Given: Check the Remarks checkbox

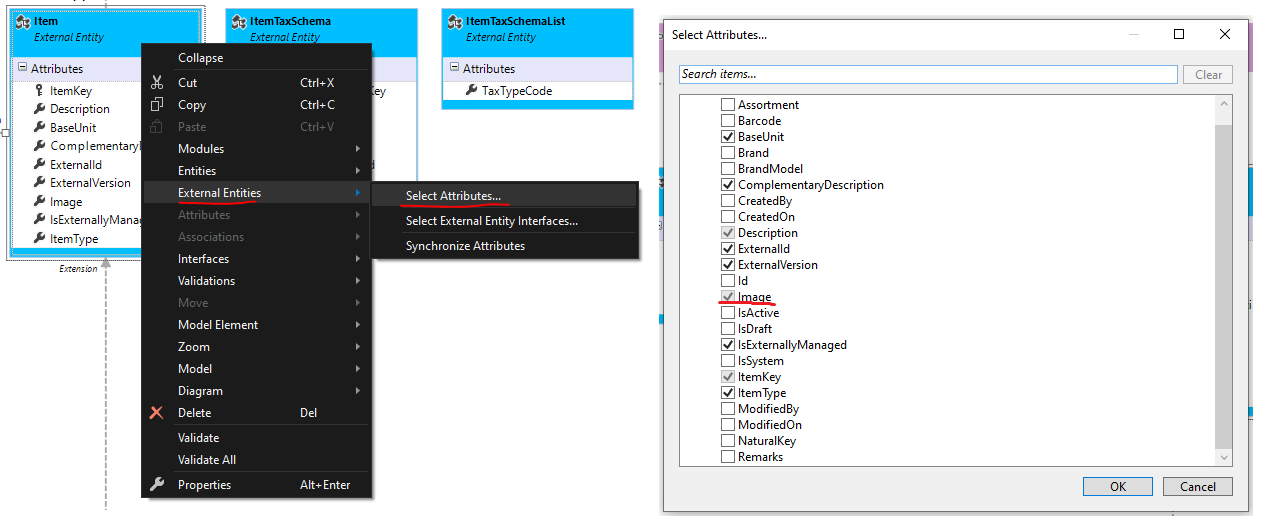Looking at the screenshot, I should click(x=728, y=457).
